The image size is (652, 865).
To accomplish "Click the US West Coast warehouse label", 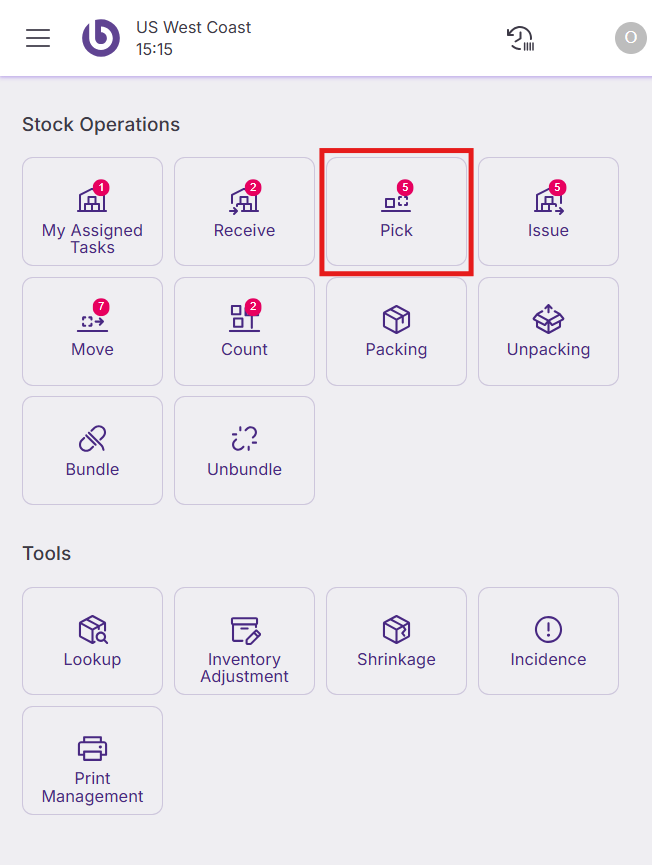I will [x=194, y=27].
